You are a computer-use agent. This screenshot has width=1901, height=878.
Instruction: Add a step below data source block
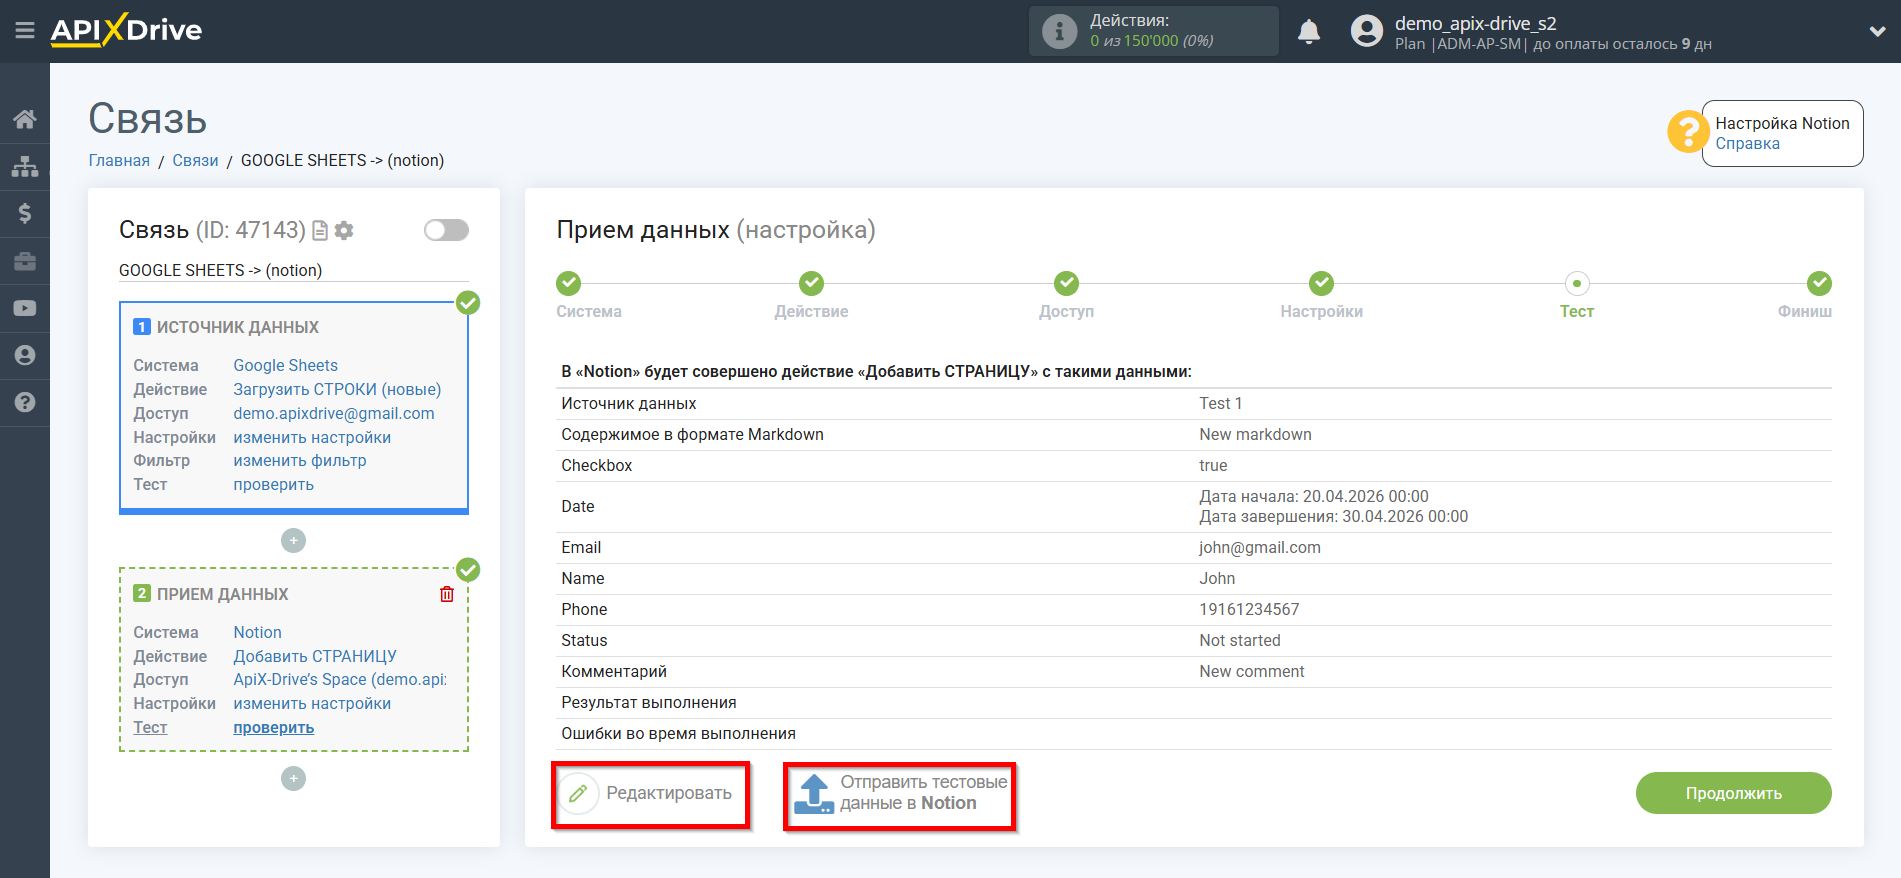[x=293, y=540]
